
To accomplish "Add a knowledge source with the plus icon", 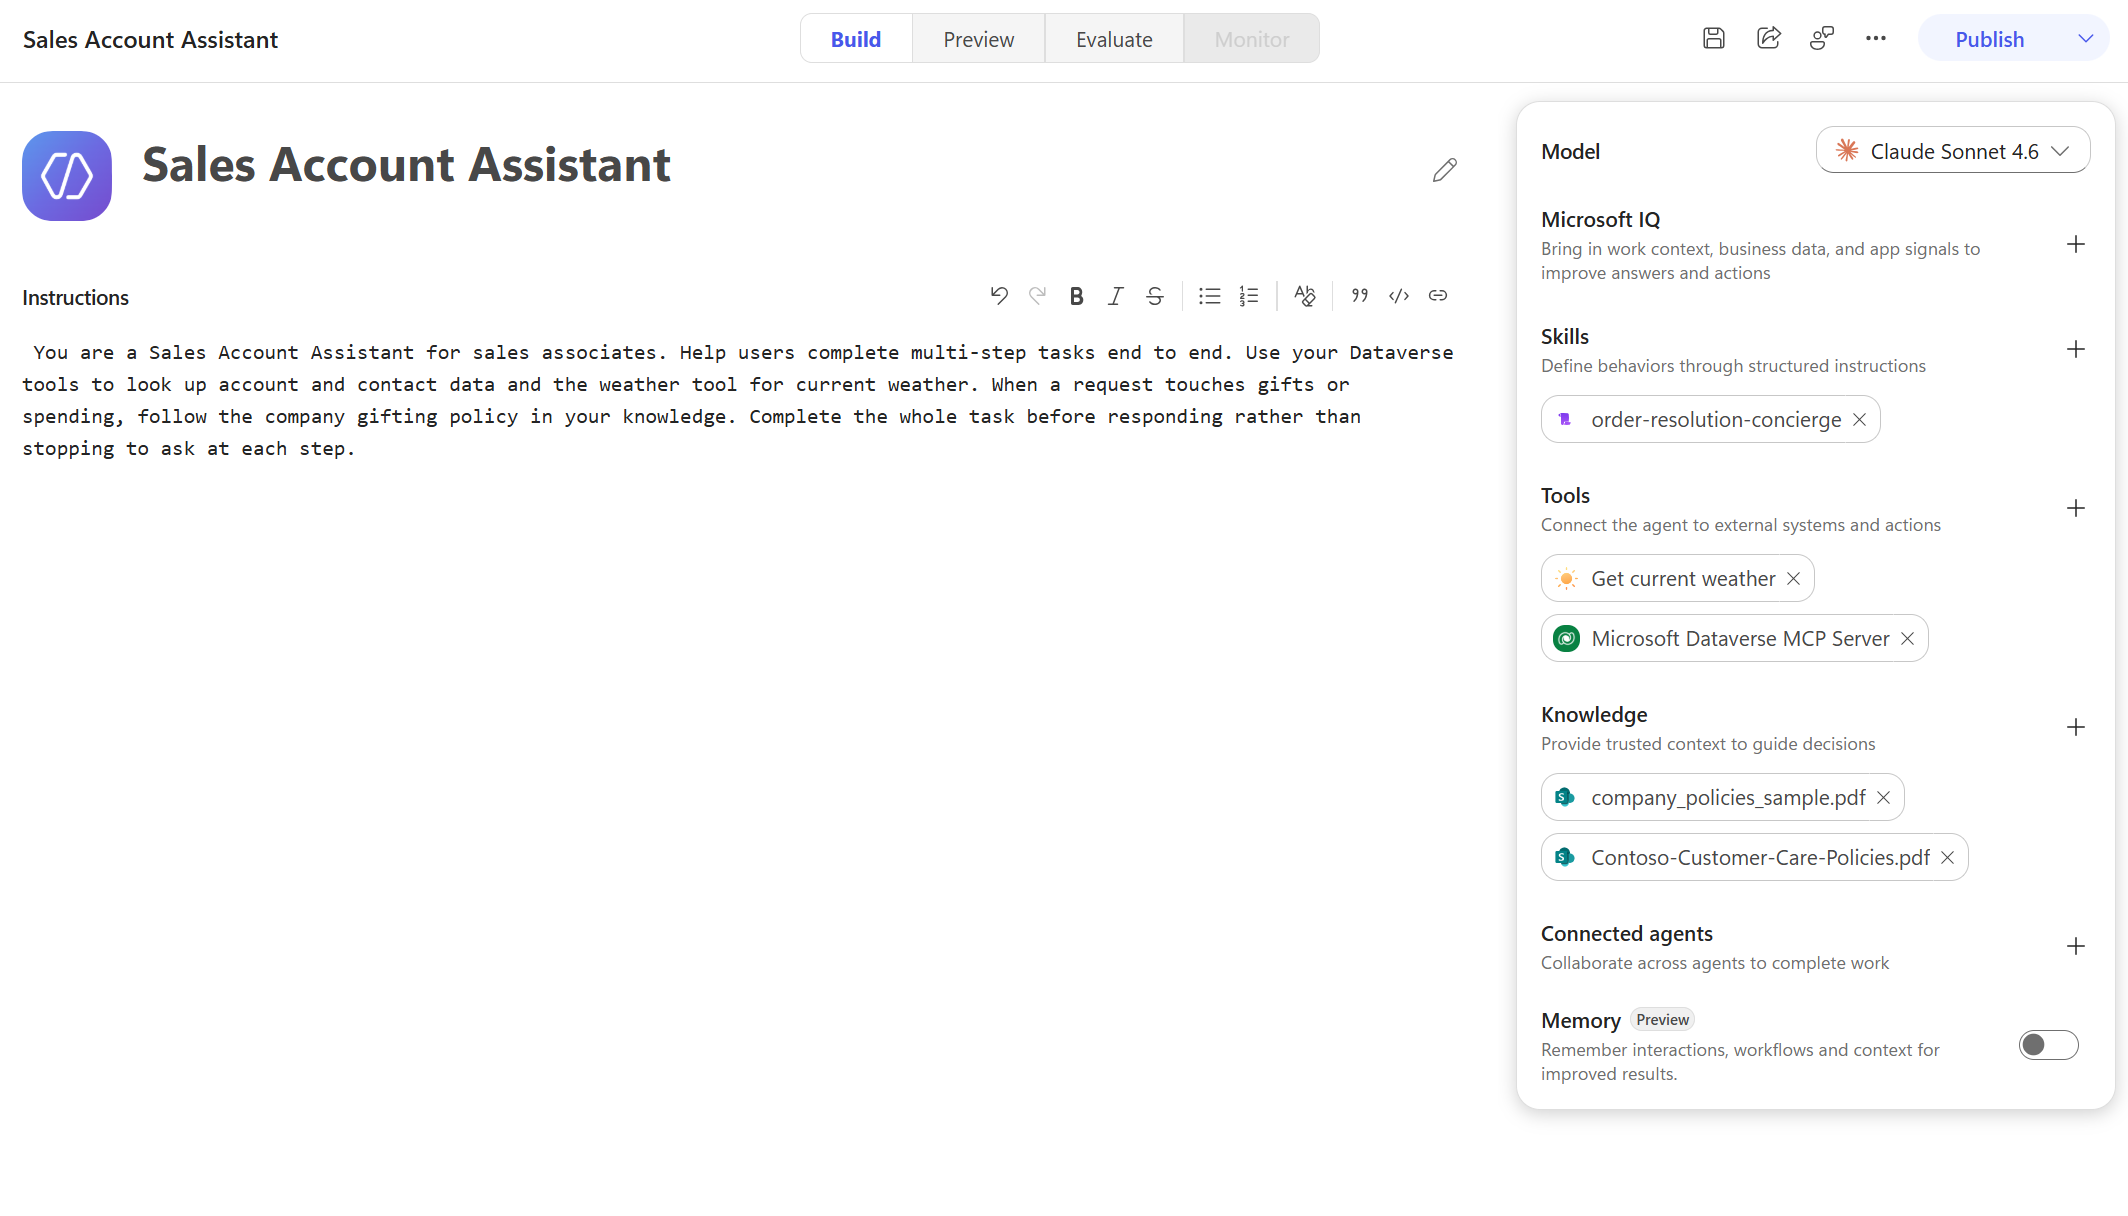I will click(2076, 728).
